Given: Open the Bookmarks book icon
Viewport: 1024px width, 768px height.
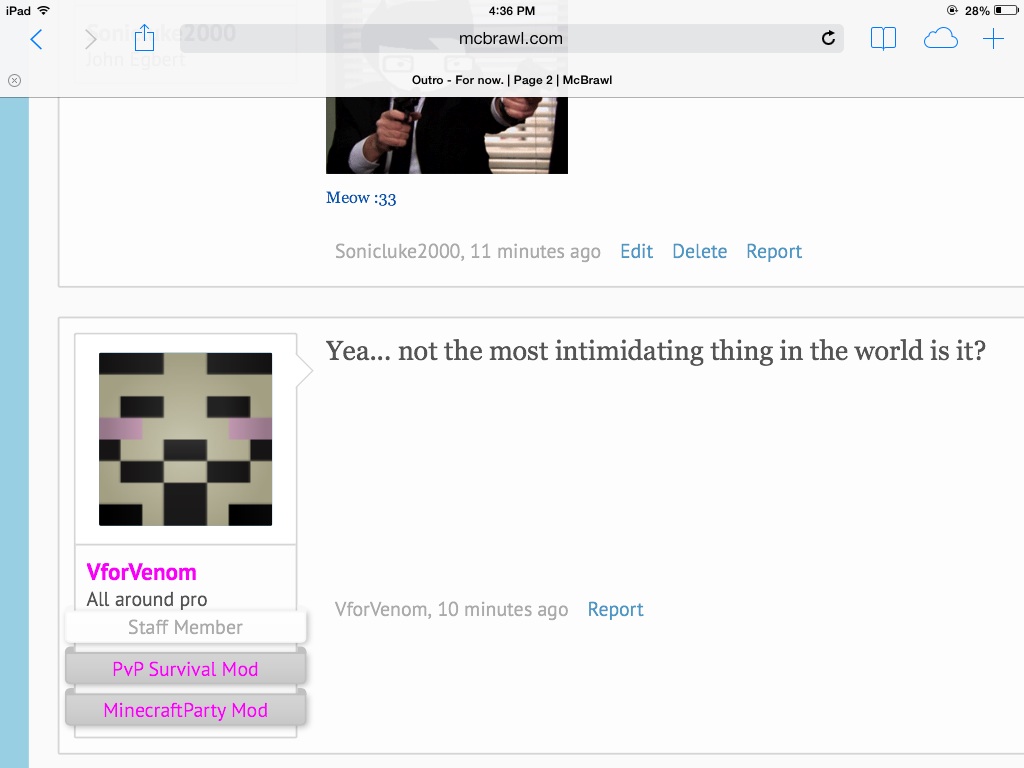Looking at the screenshot, I should 883,39.
